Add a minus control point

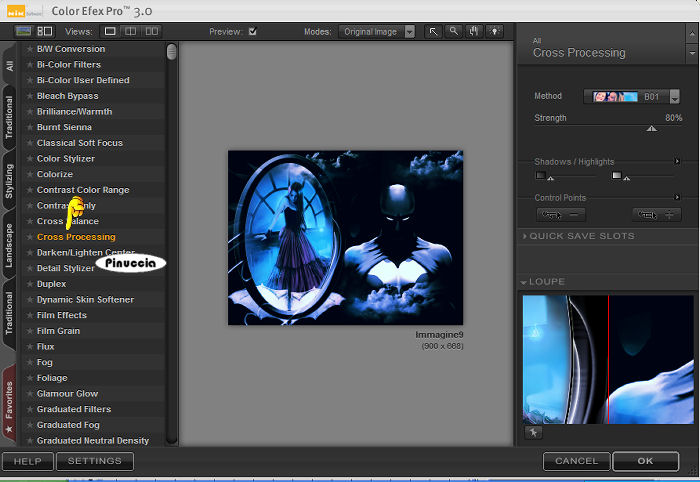[x=560, y=214]
